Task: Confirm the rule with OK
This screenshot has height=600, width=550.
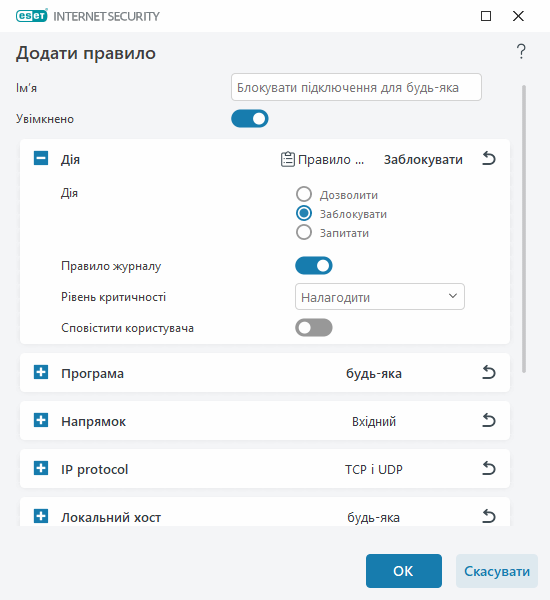Action: (x=404, y=571)
